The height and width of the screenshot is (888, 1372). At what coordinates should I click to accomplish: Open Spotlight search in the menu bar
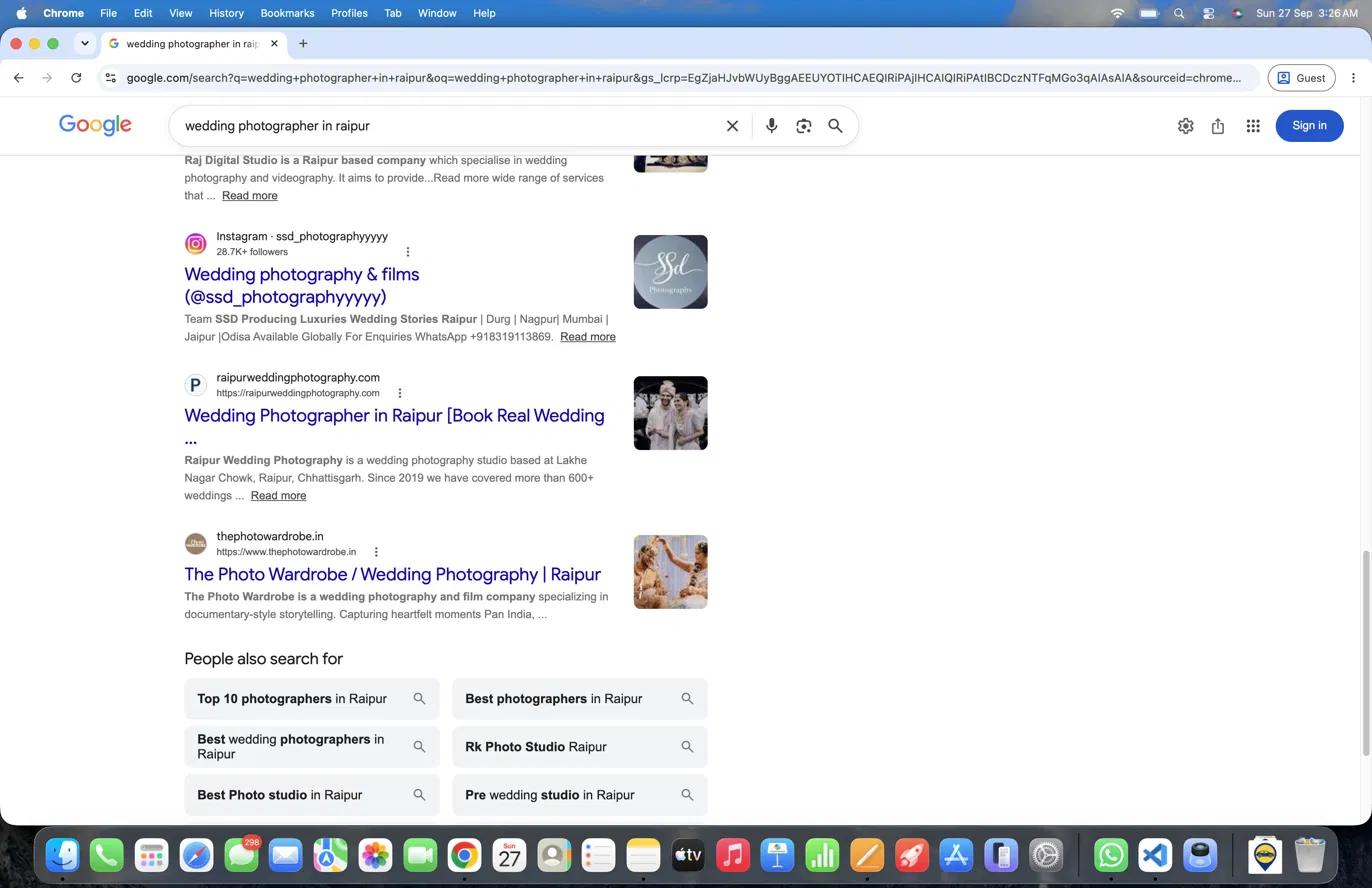(1179, 13)
